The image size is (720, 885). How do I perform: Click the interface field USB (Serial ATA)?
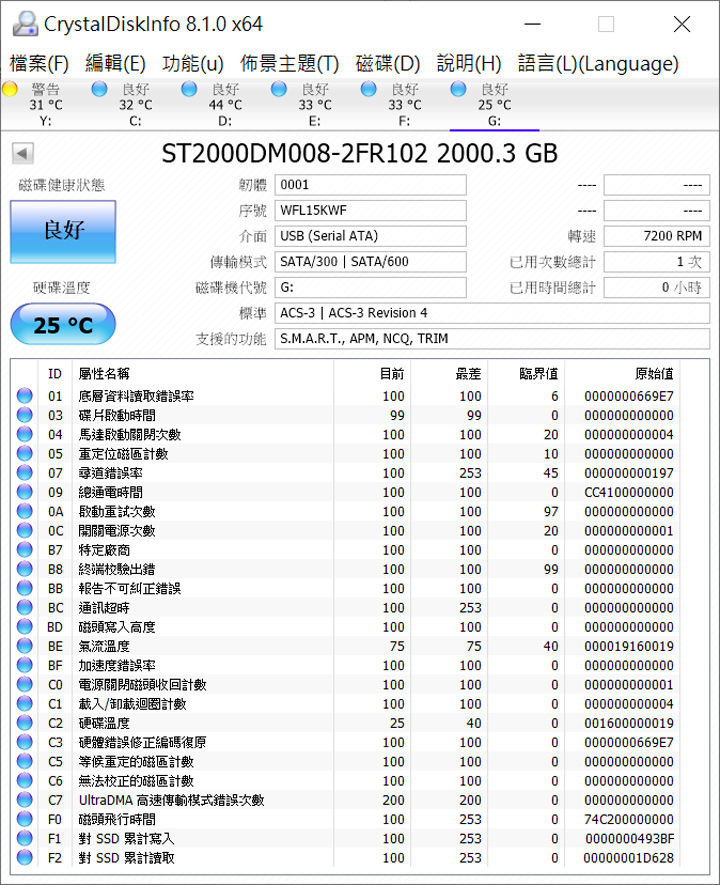pyautogui.click(x=371, y=236)
